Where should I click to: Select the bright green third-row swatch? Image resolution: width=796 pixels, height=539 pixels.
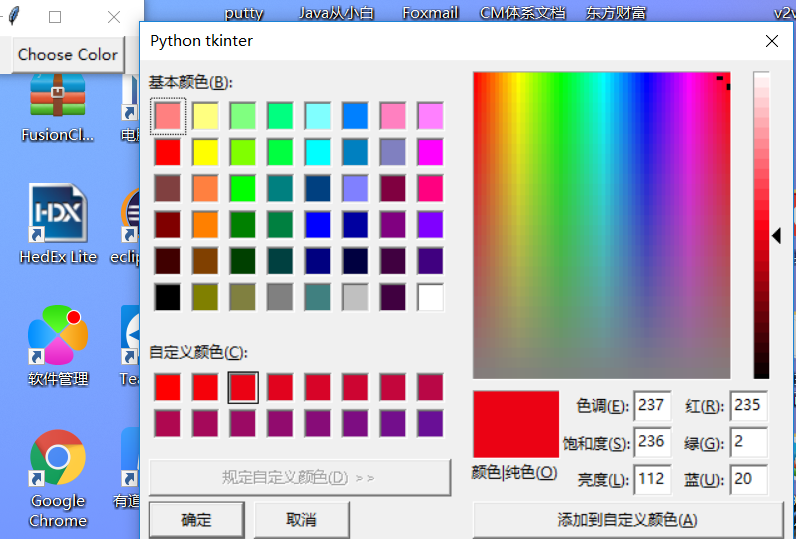coord(243,188)
